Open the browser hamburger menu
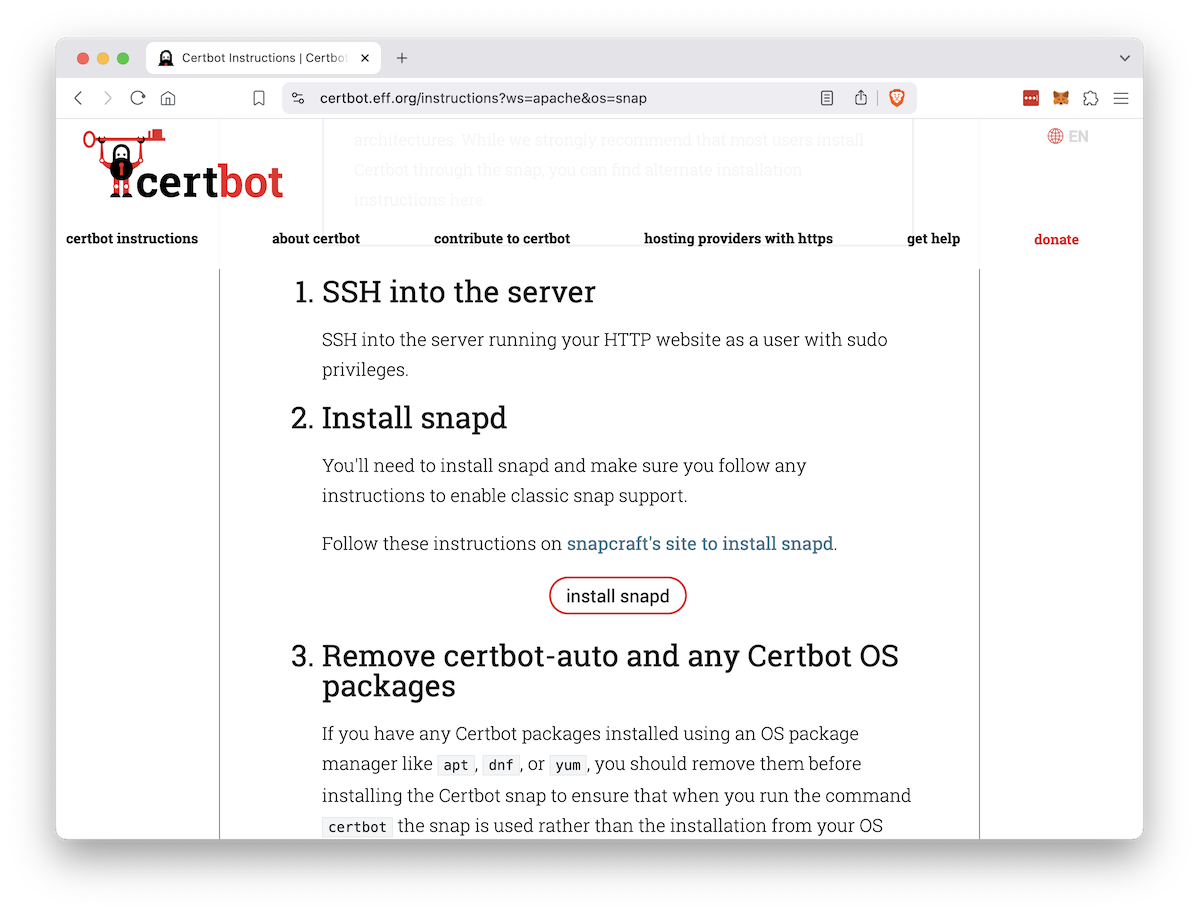 (x=1121, y=98)
